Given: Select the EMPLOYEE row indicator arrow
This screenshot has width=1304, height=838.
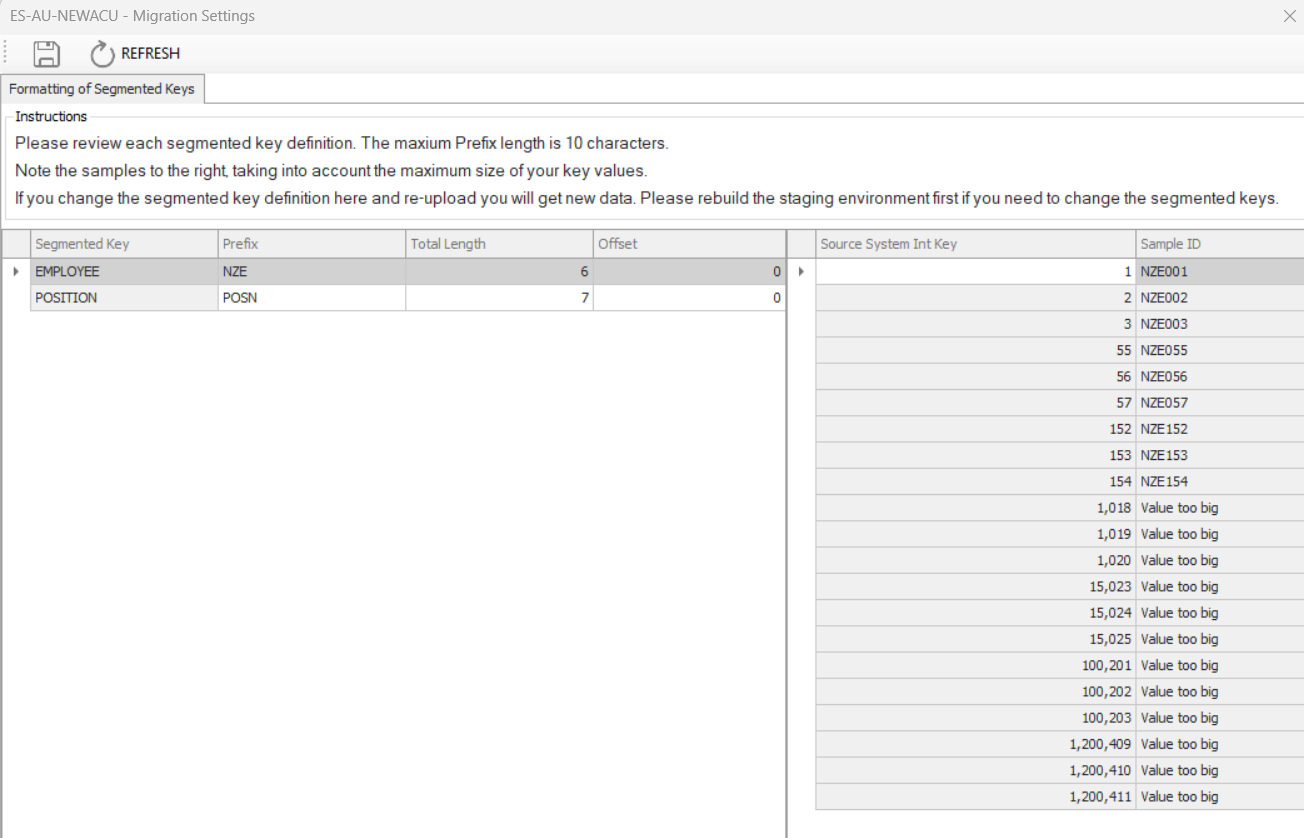Looking at the screenshot, I should (17, 271).
